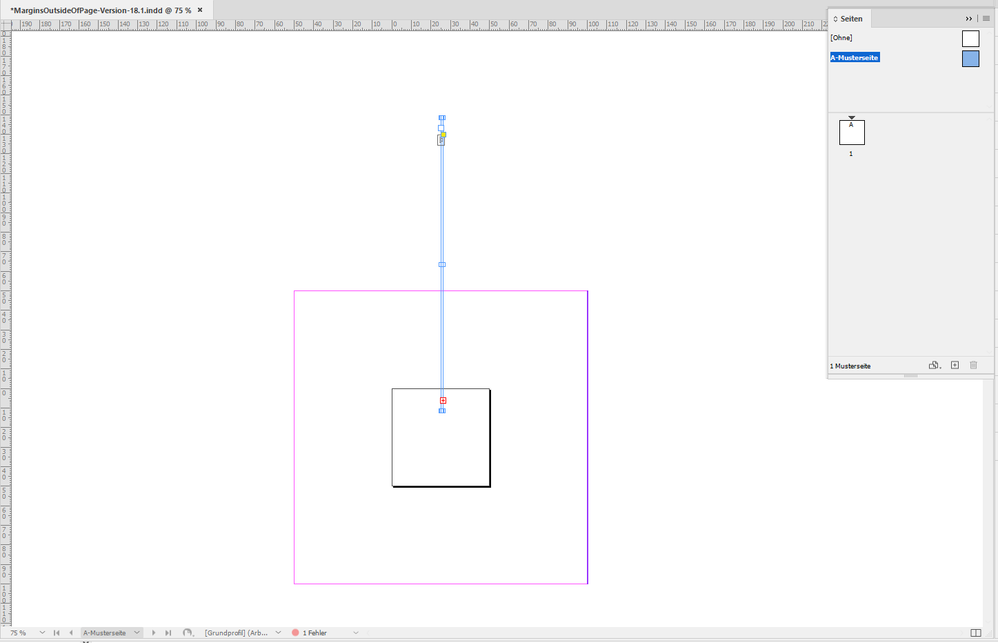This screenshot has height=643, width=998.
Task: Go to next page arrow
Action: pyautogui.click(x=153, y=633)
